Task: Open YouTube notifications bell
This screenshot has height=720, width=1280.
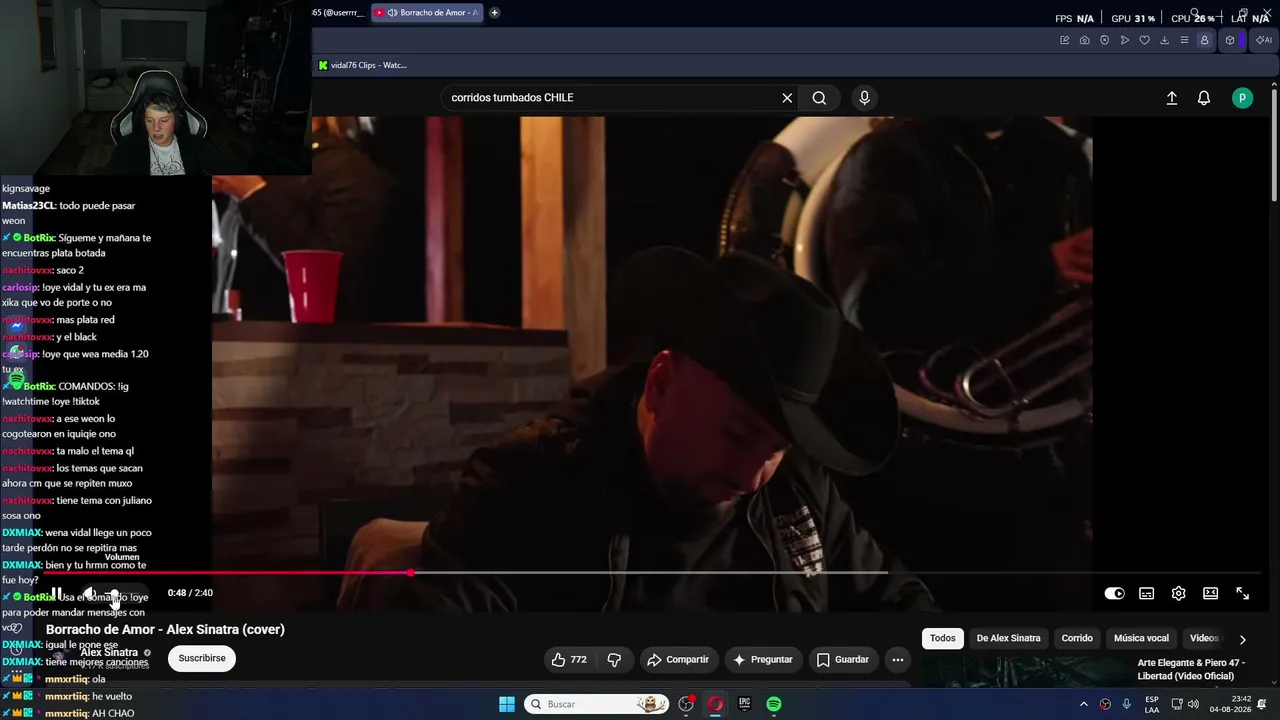Action: point(1204,98)
